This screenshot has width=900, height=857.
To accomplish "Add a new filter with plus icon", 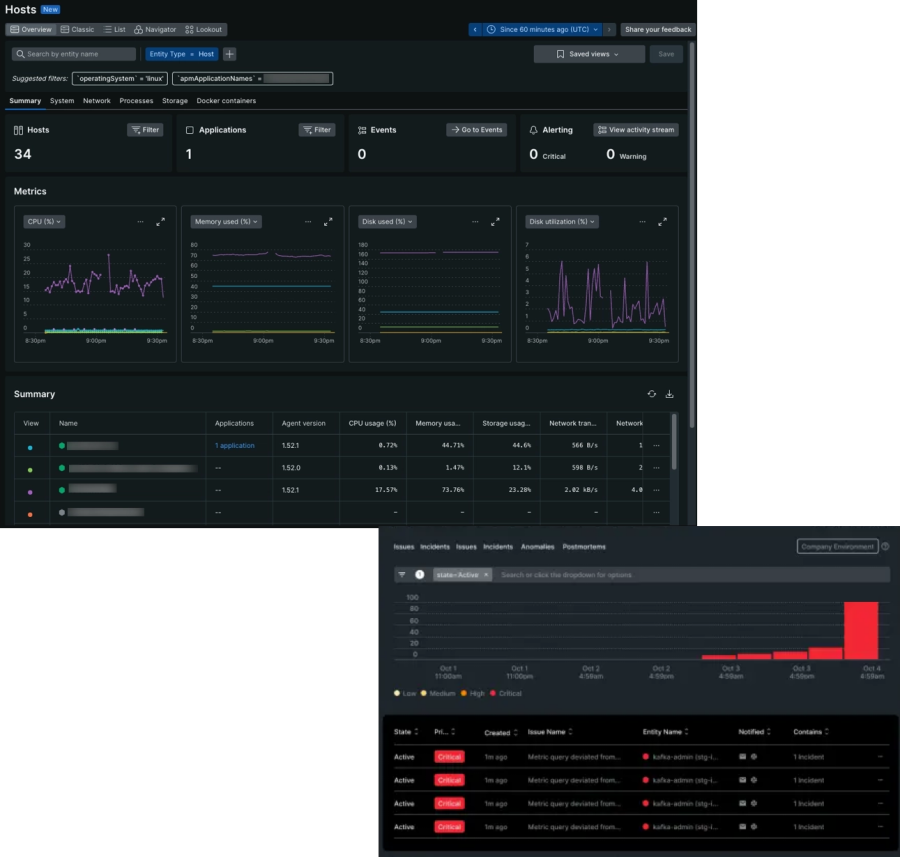I will point(230,54).
